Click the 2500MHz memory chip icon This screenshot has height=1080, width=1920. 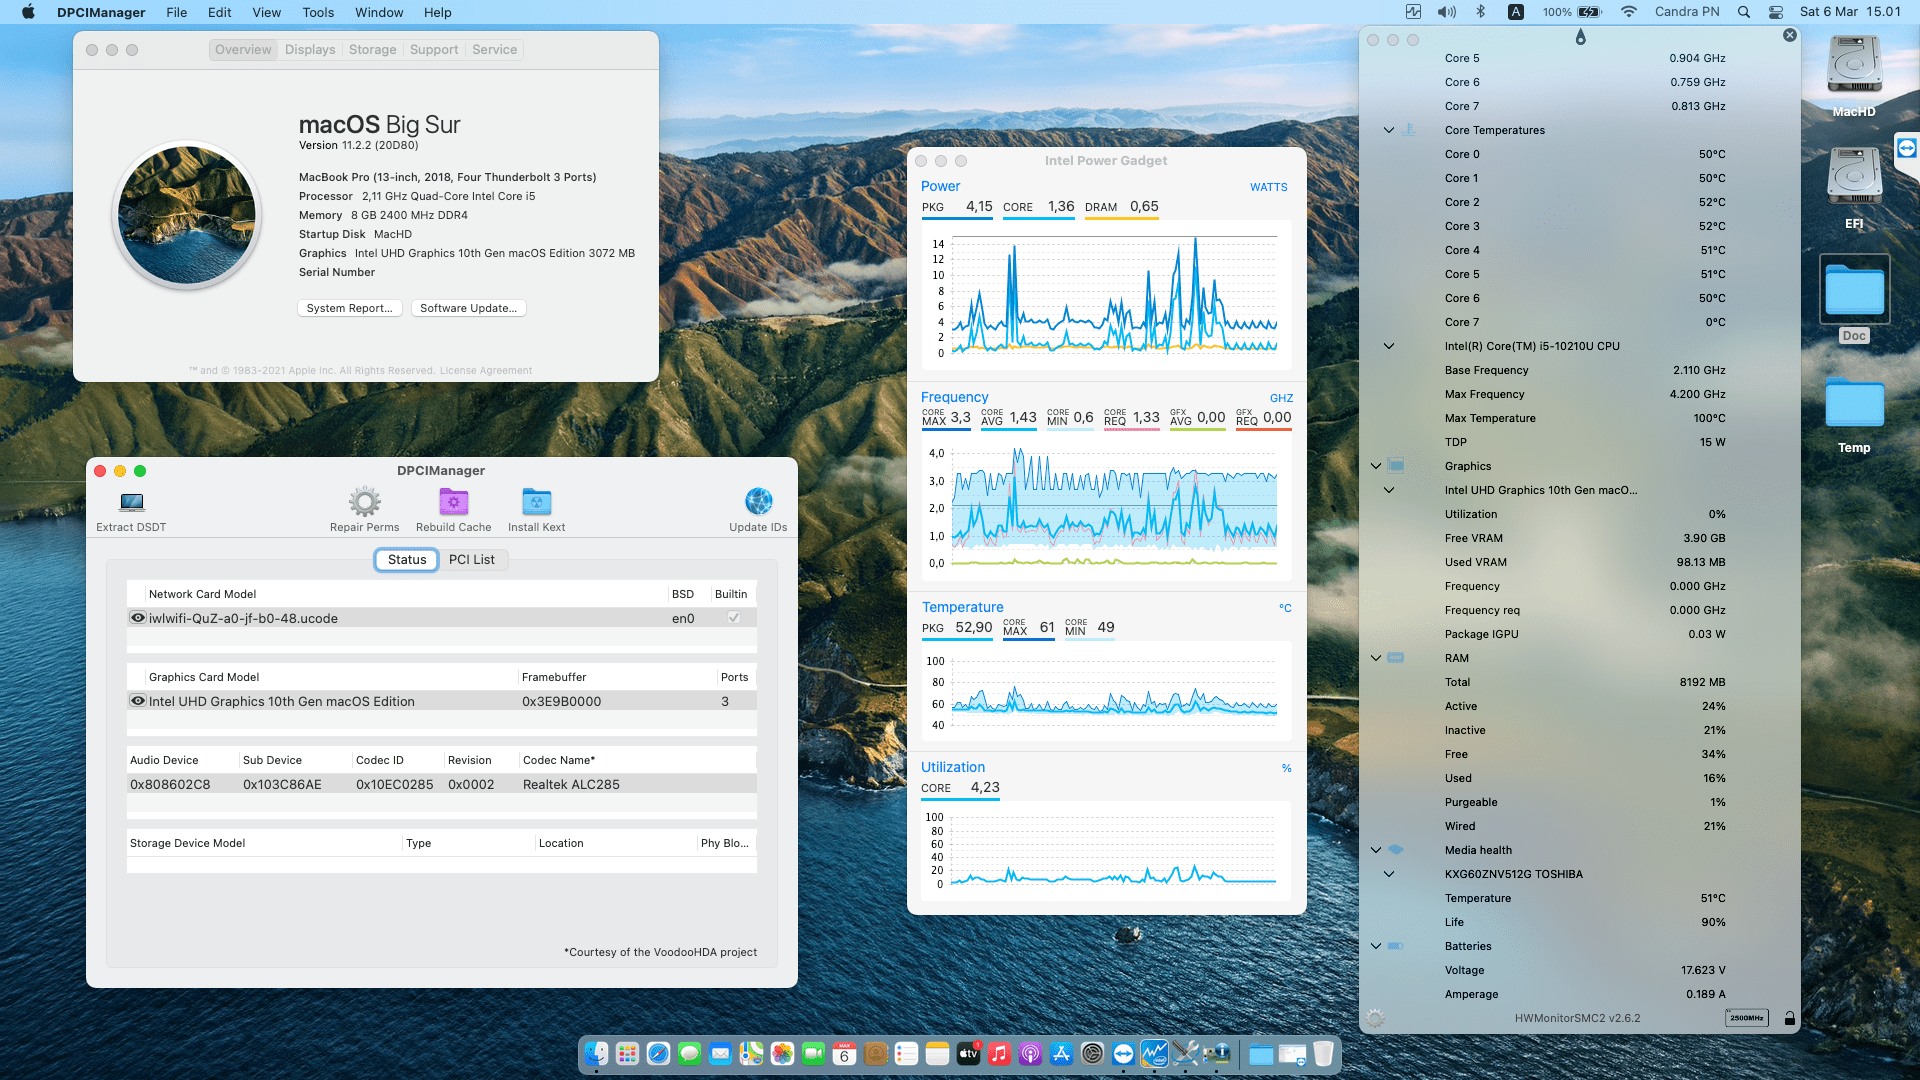[x=1747, y=1018]
